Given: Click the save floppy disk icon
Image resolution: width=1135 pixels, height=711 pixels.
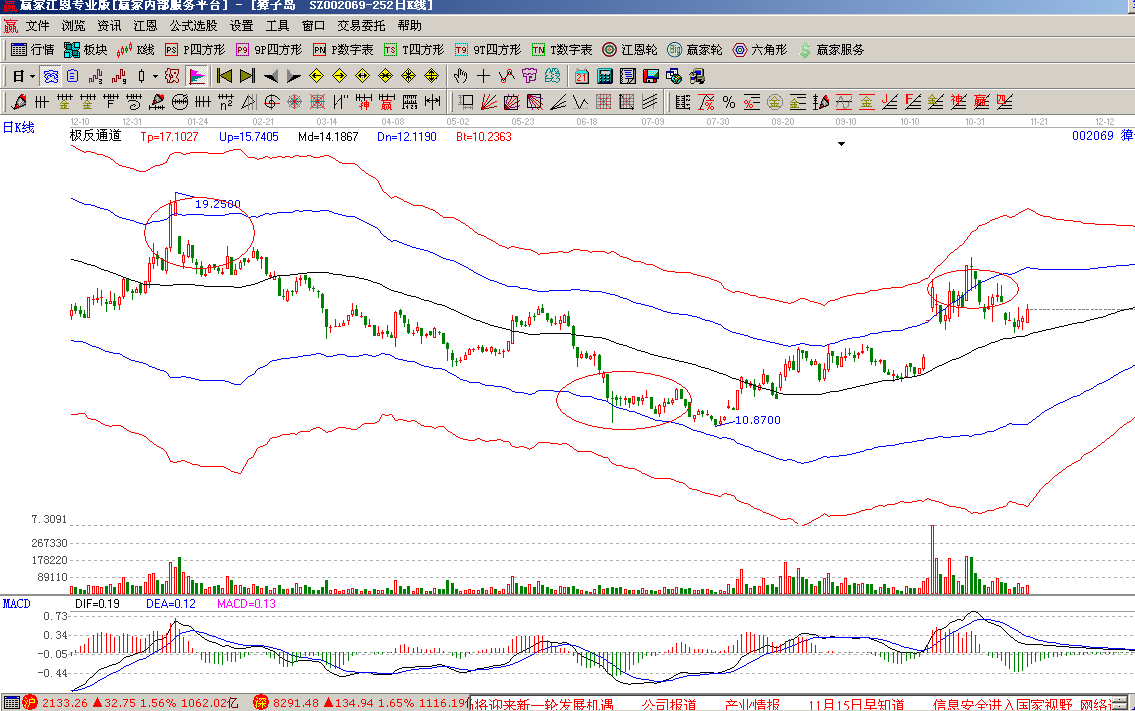Looking at the screenshot, I should [x=651, y=75].
